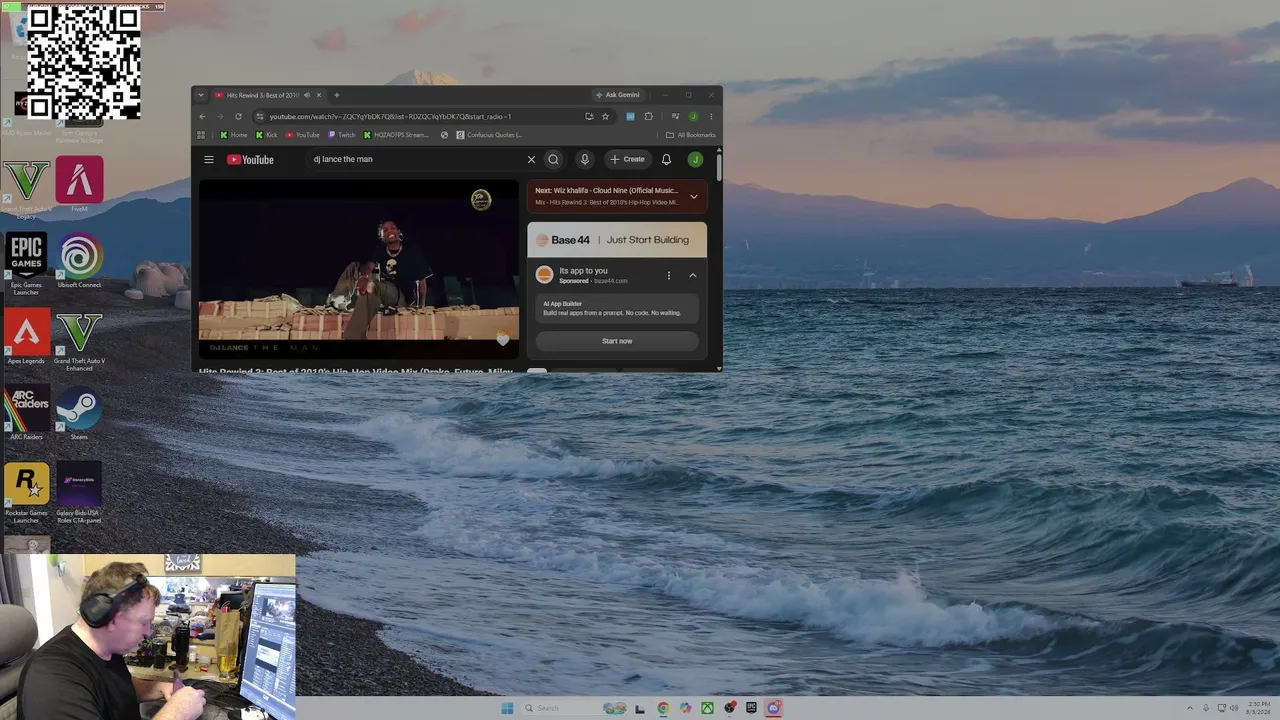Image resolution: width=1280 pixels, height=720 pixels.
Task: Click the YouTube page scrollbar
Action: [718, 167]
